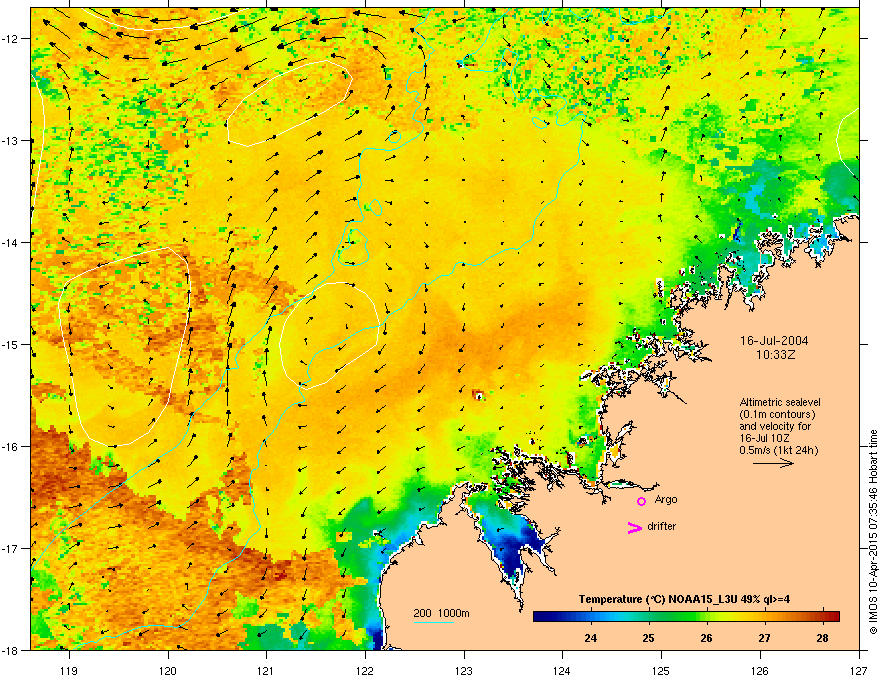880x680 pixels.
Task: Click the 25 colorbar tick label
Action: (x=648, y=638)
